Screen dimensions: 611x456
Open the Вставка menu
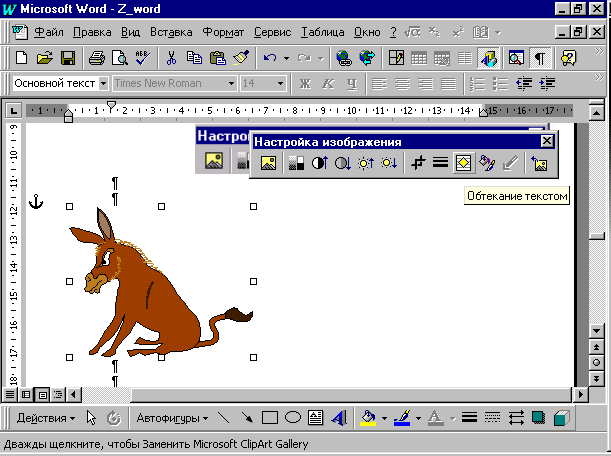point(171,32)
